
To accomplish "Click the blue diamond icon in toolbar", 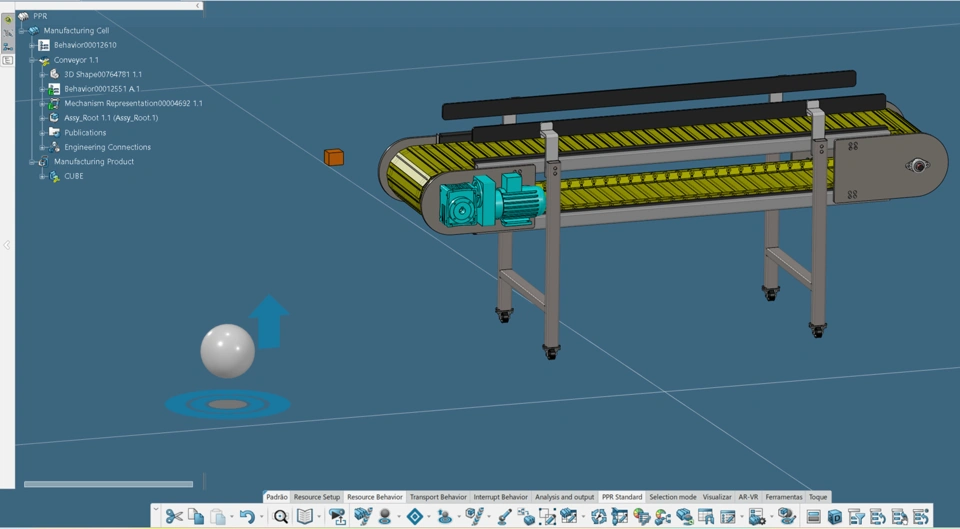I will click(x=414, y=516).
